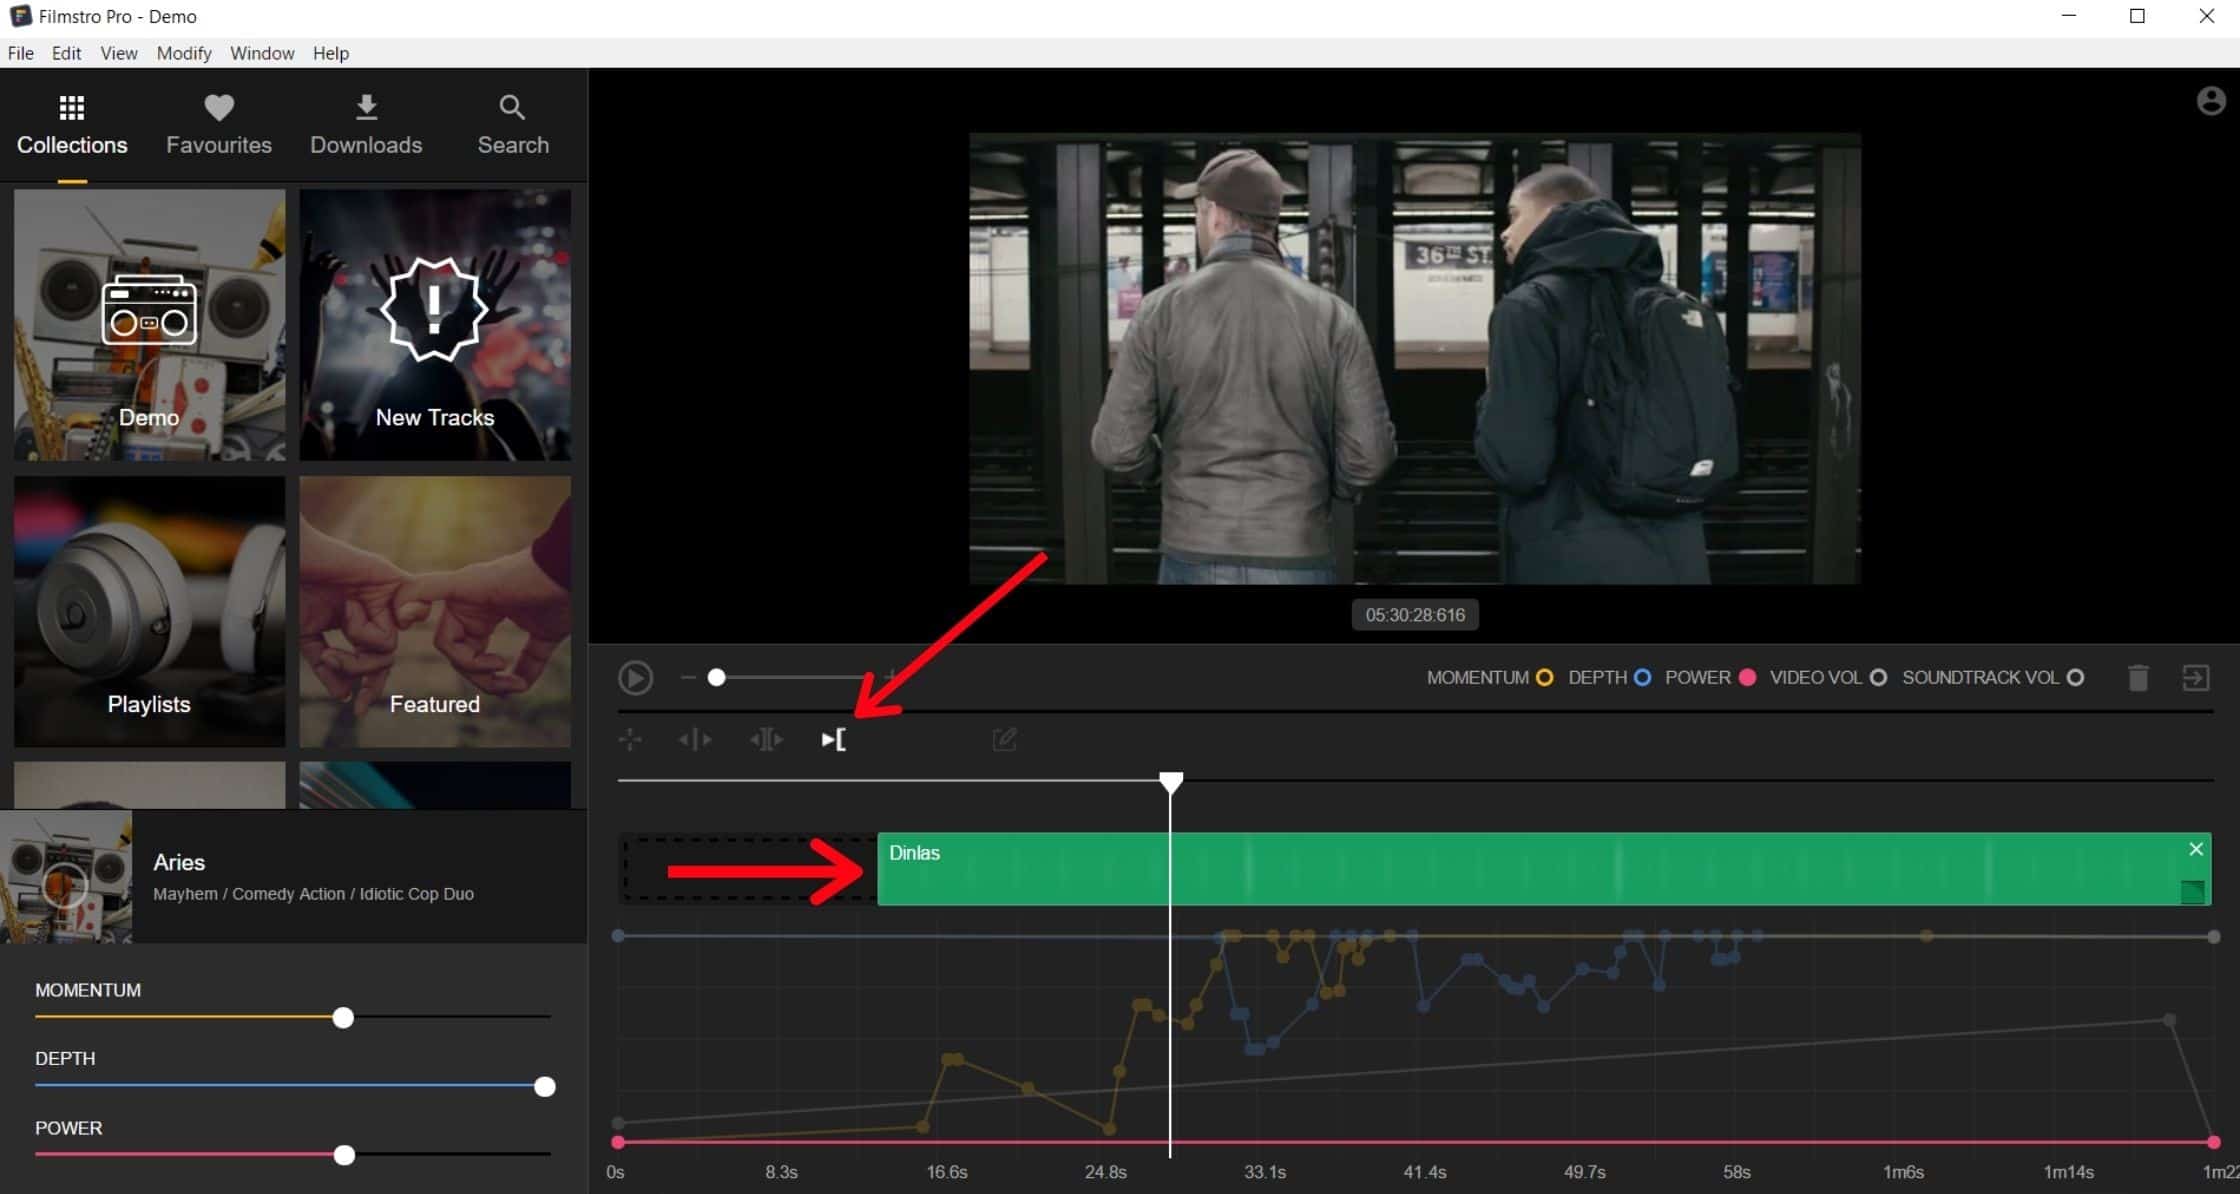Enable the VIDEO VOL curve option
Screen dimensions: 2240x1194
coord(1877,678)
